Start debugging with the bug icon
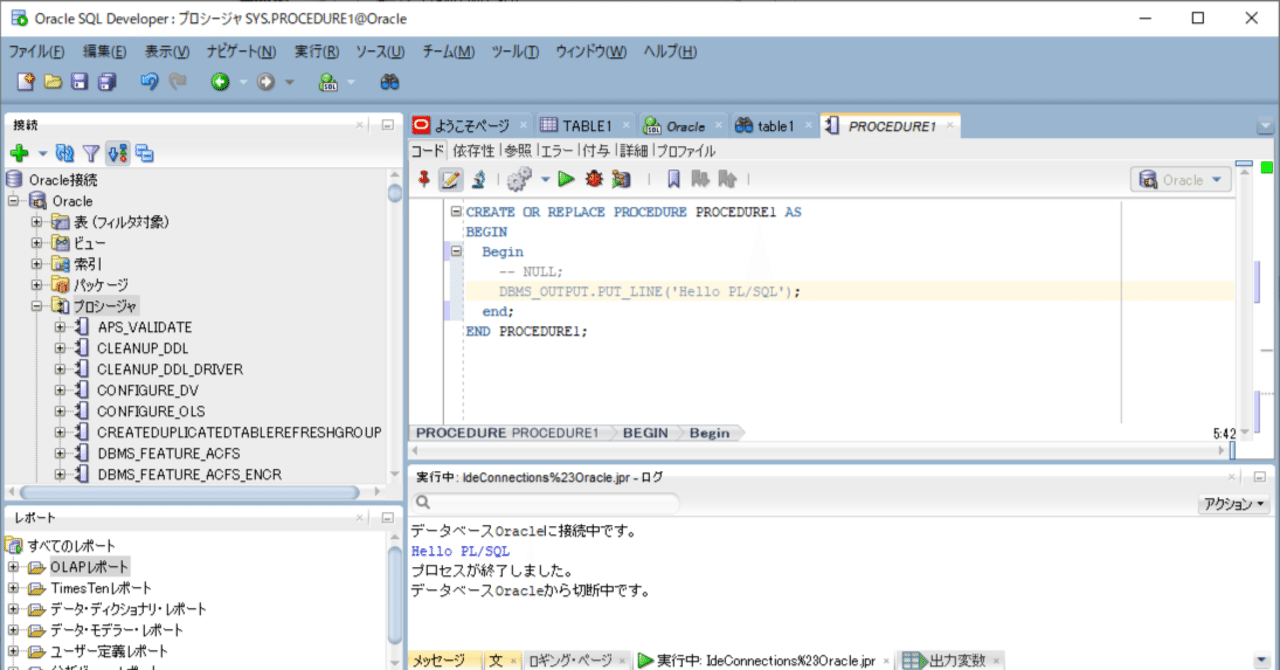Image resolution: width=1280 pixels, height=670 pixels. point(593,178)
